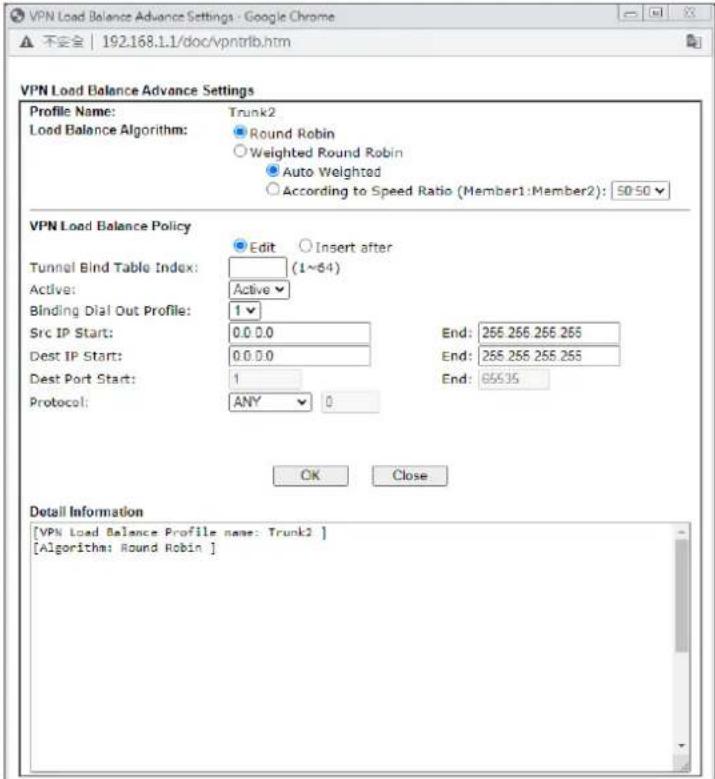715x779 pixels.
Task: Choose Weighted Round Robin option
Action: click(240, 151)
